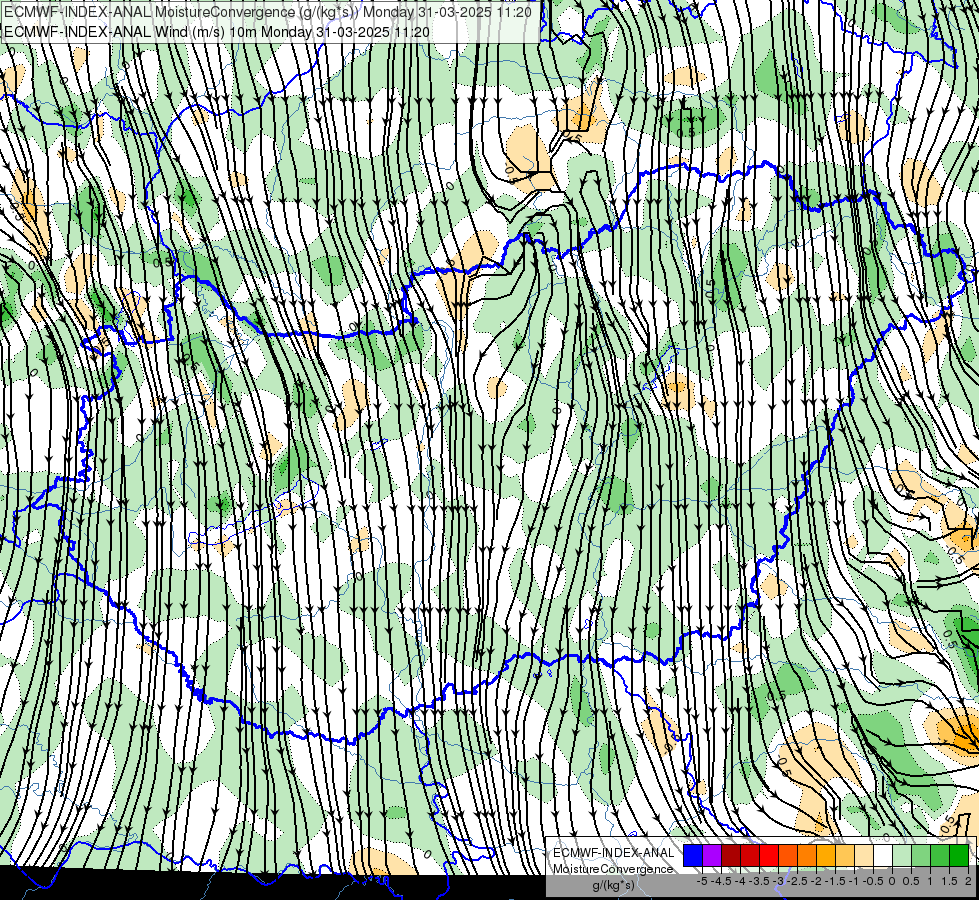The height and width of the screenshot is (900, 979).
Task: Click the g/(kg*s) unit label in legend
Action: 614,885
